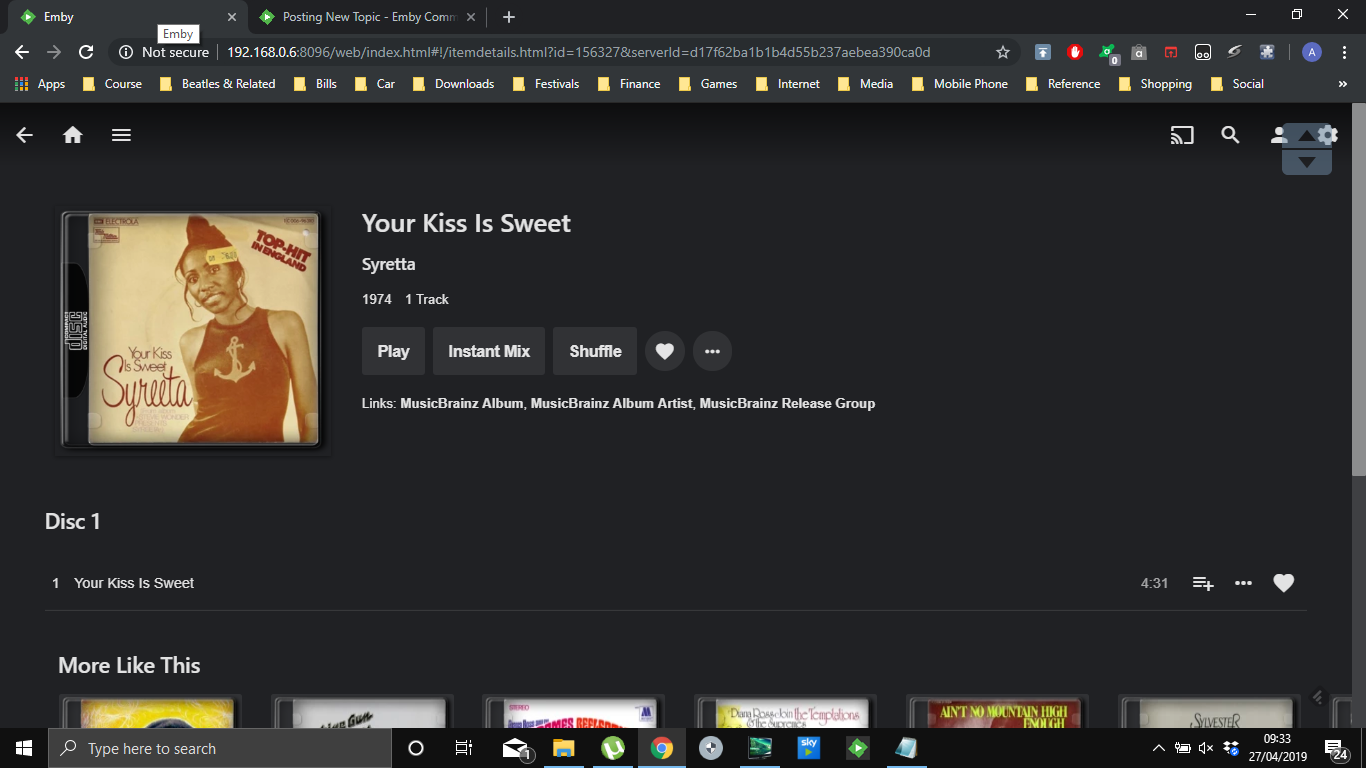Reload the current page
1366x768 pixels.
click(x=86, y=52)
